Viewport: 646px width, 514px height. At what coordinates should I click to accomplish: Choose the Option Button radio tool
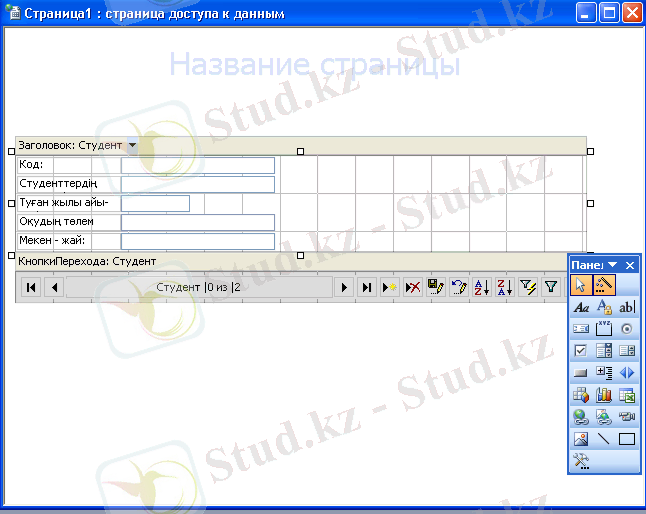point(627,329)
